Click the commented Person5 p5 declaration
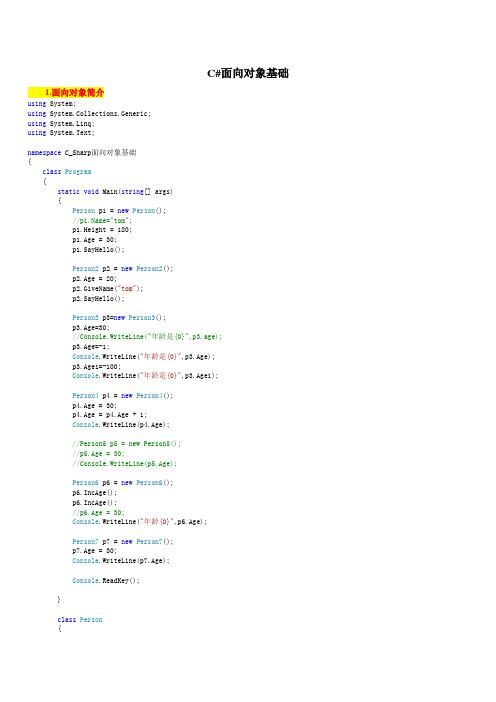Image resolution: width=496 pixels, height=702 pixels. click(127, 444)
